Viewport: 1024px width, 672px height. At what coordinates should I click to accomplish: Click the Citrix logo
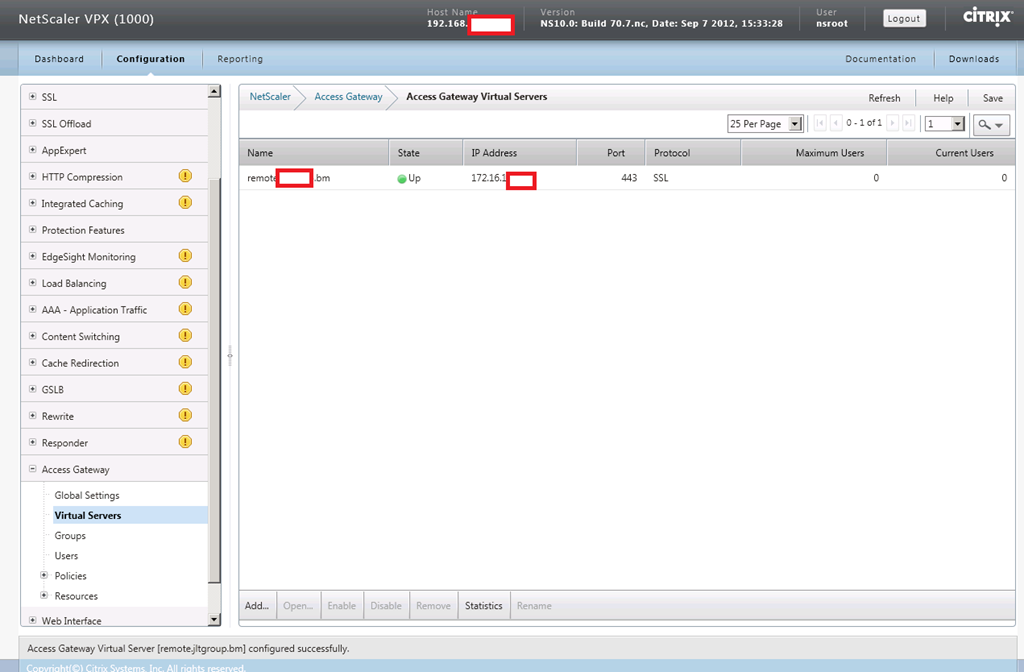click(987, 16)
